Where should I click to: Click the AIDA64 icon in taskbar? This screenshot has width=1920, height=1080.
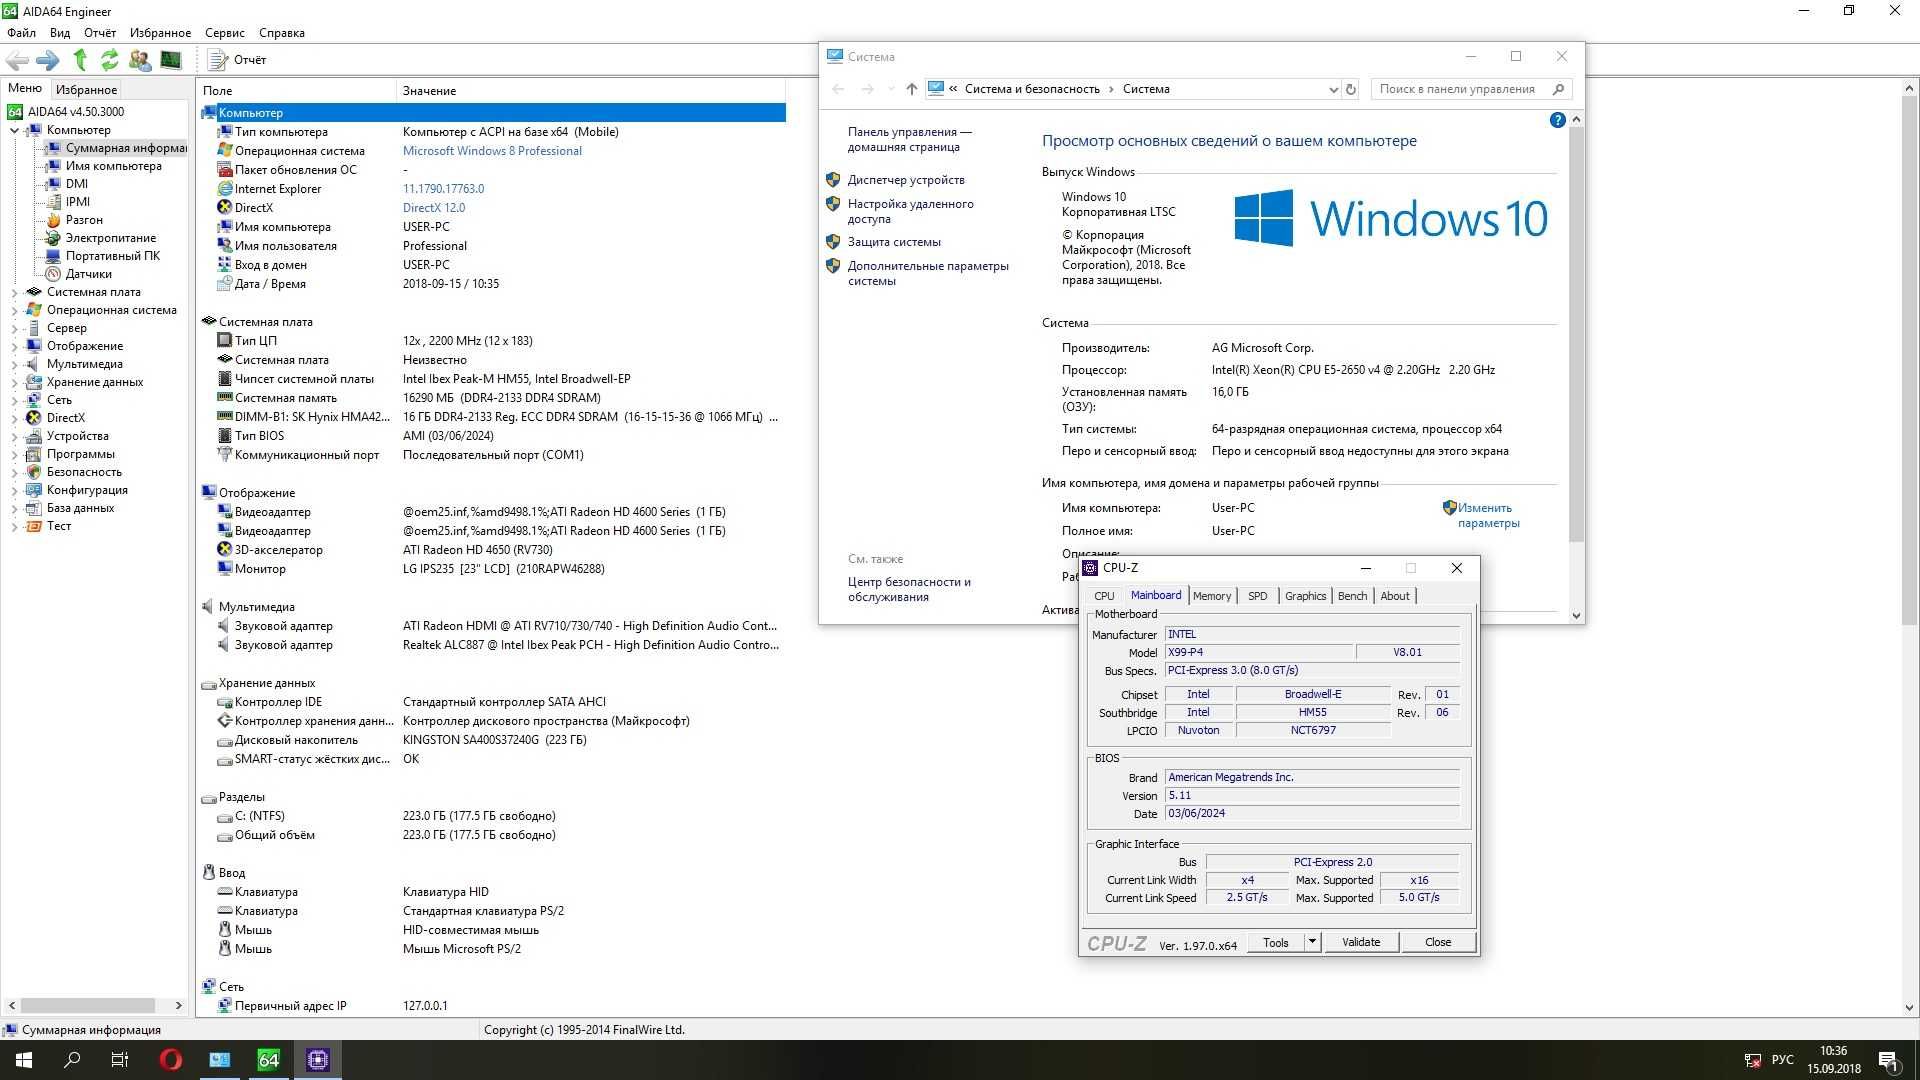click(268, 1060)
